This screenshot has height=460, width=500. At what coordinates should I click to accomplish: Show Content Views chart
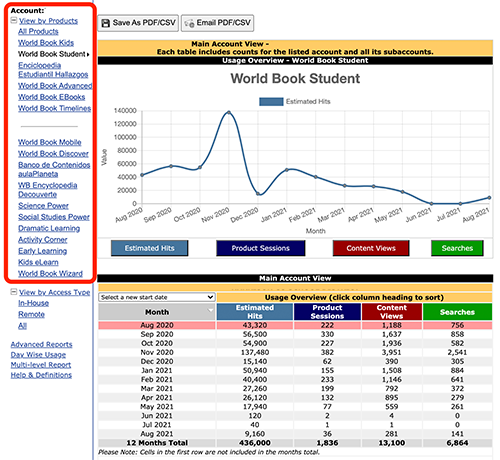[371, 248]
